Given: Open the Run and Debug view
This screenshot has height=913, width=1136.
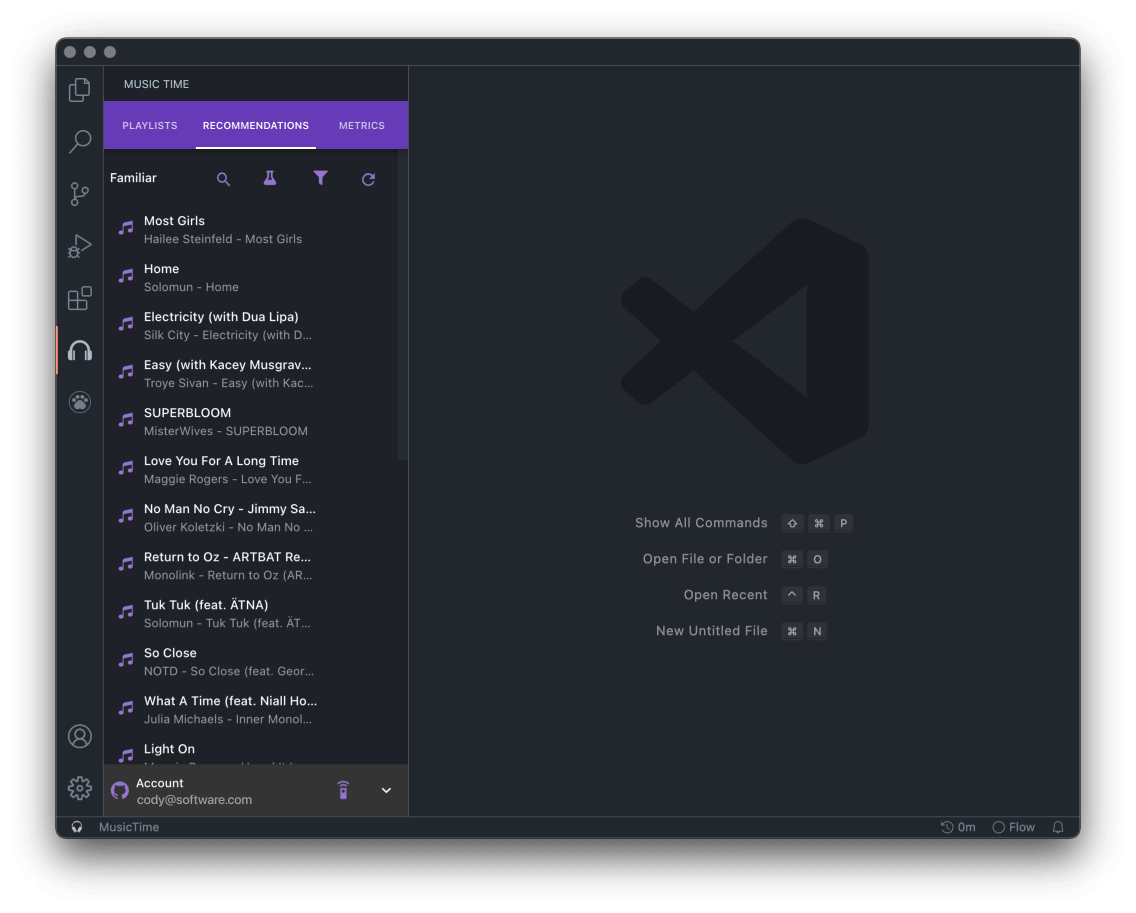Looking at the screenshot, I should pos(80,246).
